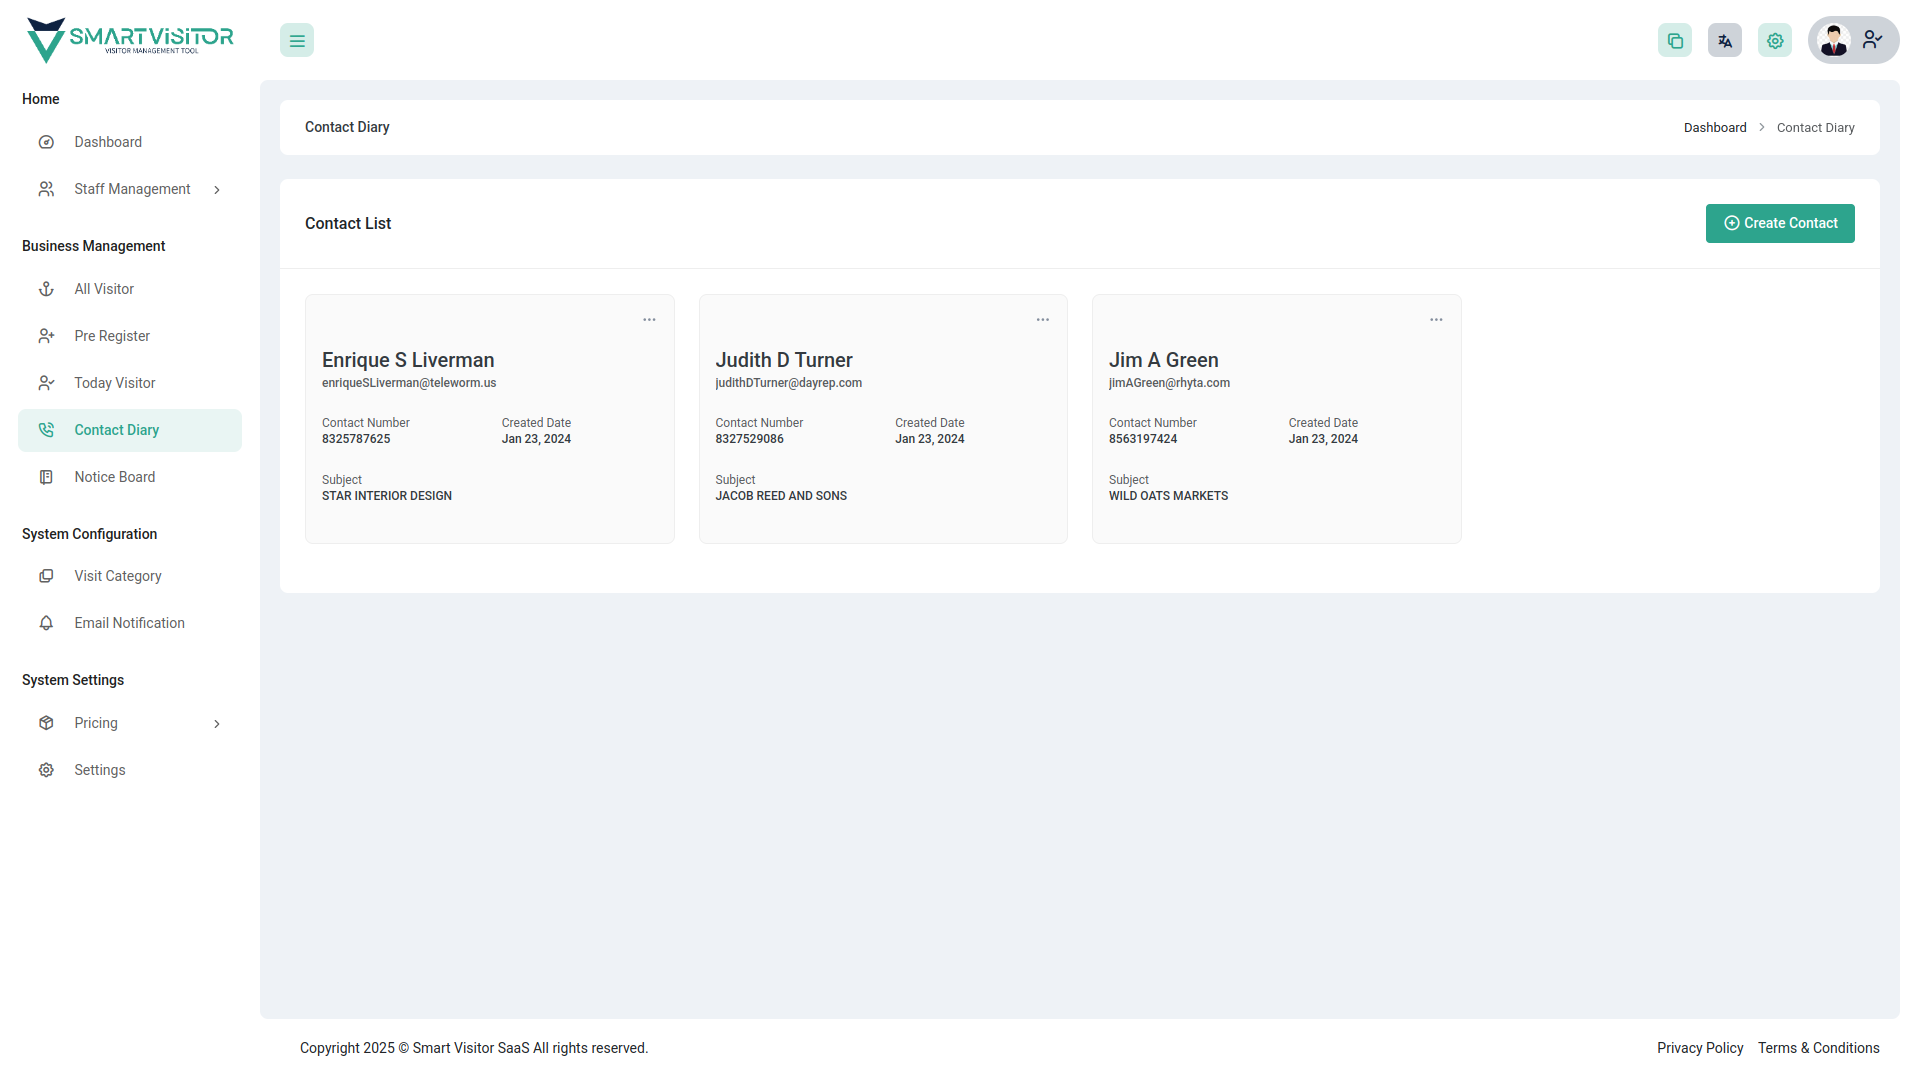
Task: Select the All Visitor sidebar icon
Action: pyautogui.click(x=46, y=289)
